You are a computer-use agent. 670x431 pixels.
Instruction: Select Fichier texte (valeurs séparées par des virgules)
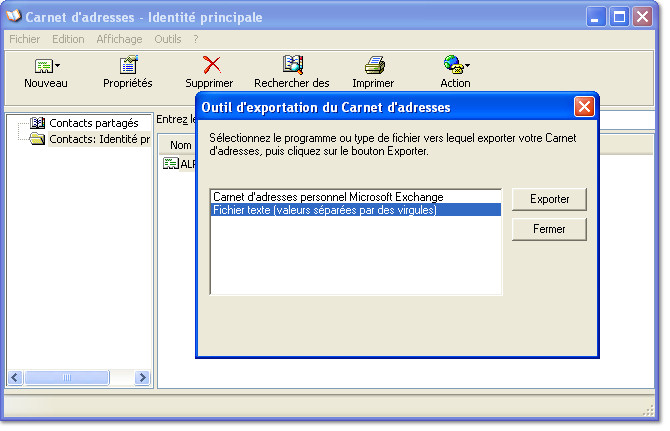pos(356,210)
